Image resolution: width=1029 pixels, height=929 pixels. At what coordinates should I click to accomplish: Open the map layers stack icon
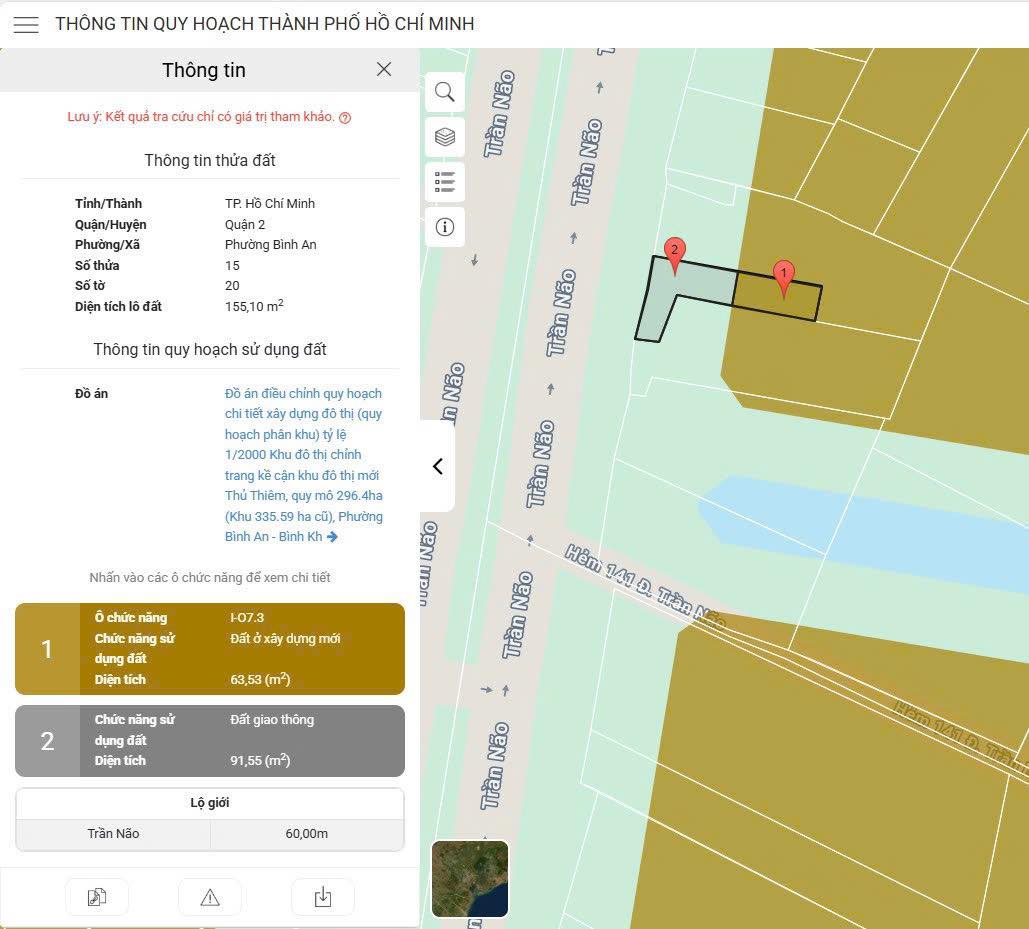pos(445,137)
